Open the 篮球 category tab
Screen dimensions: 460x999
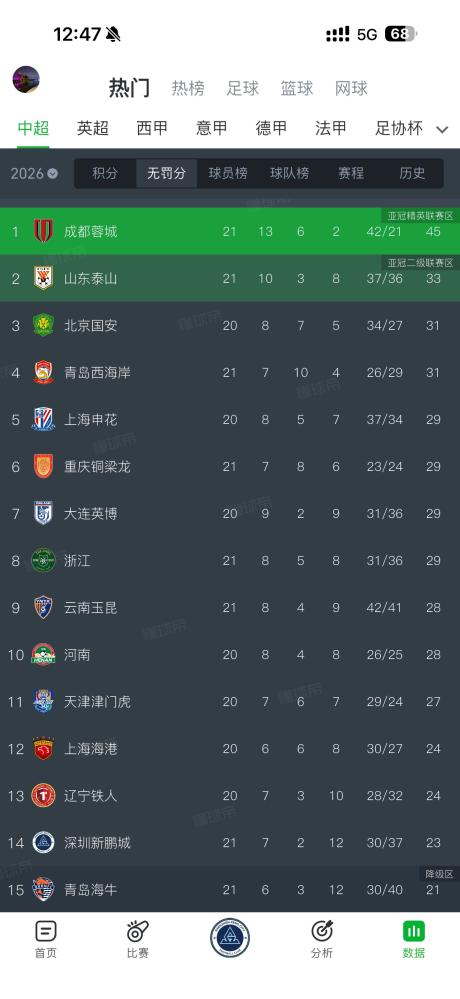(x=297, y=89)
